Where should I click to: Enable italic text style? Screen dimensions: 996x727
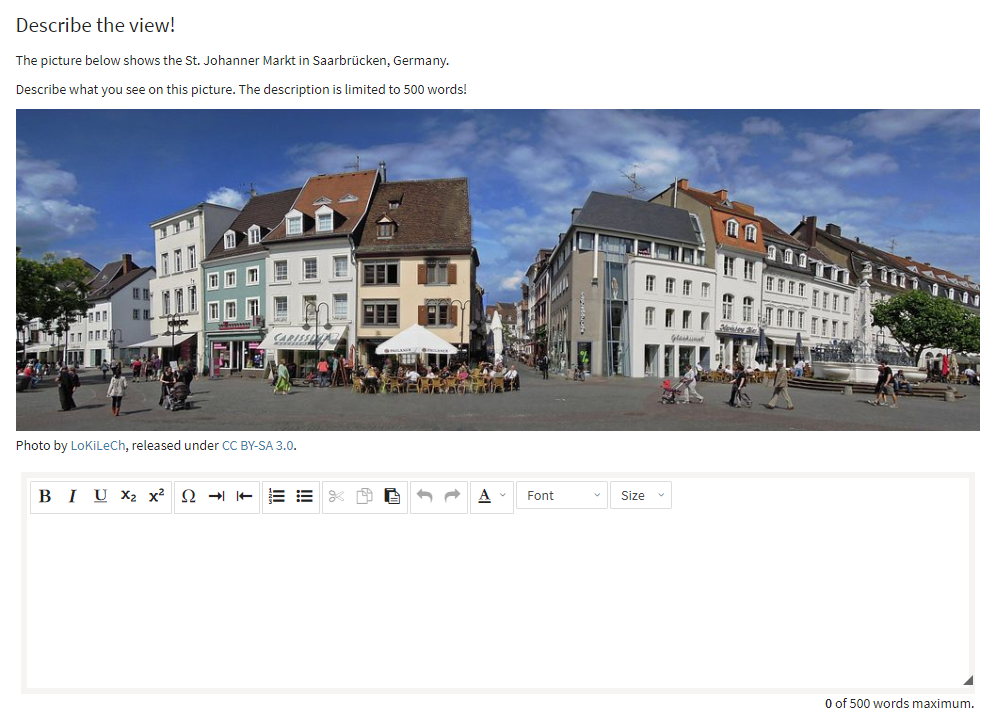click(x=72, y=496)
